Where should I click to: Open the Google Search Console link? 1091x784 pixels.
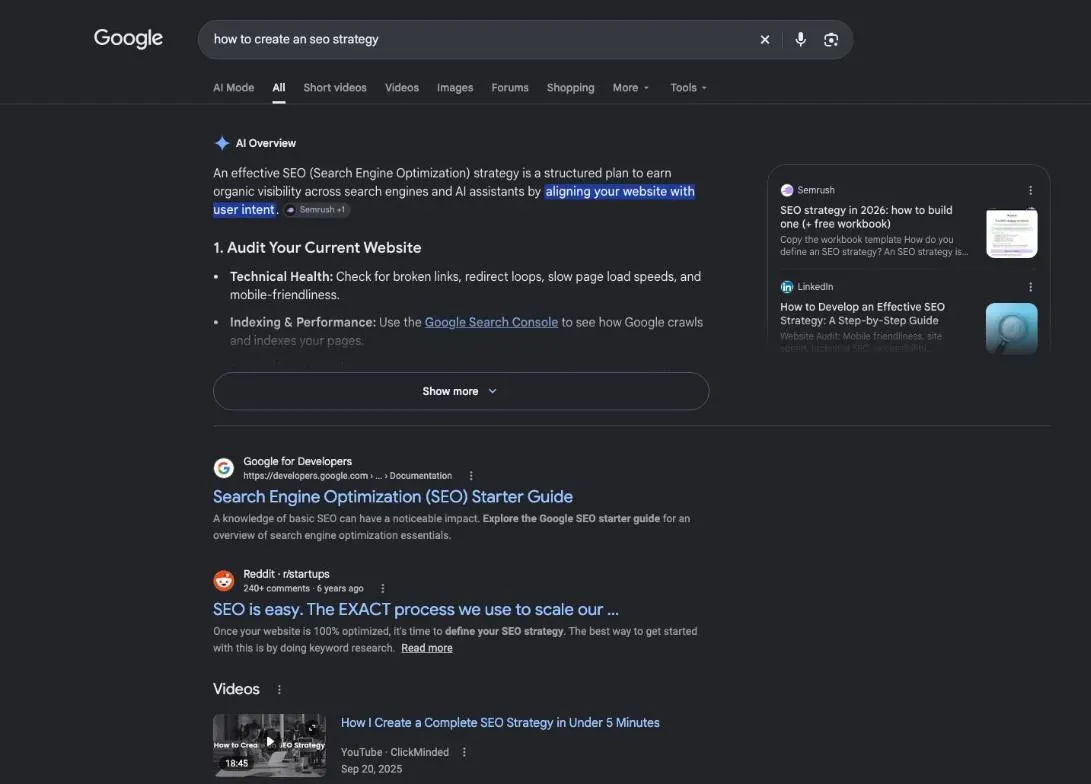(x=491, y=322)
